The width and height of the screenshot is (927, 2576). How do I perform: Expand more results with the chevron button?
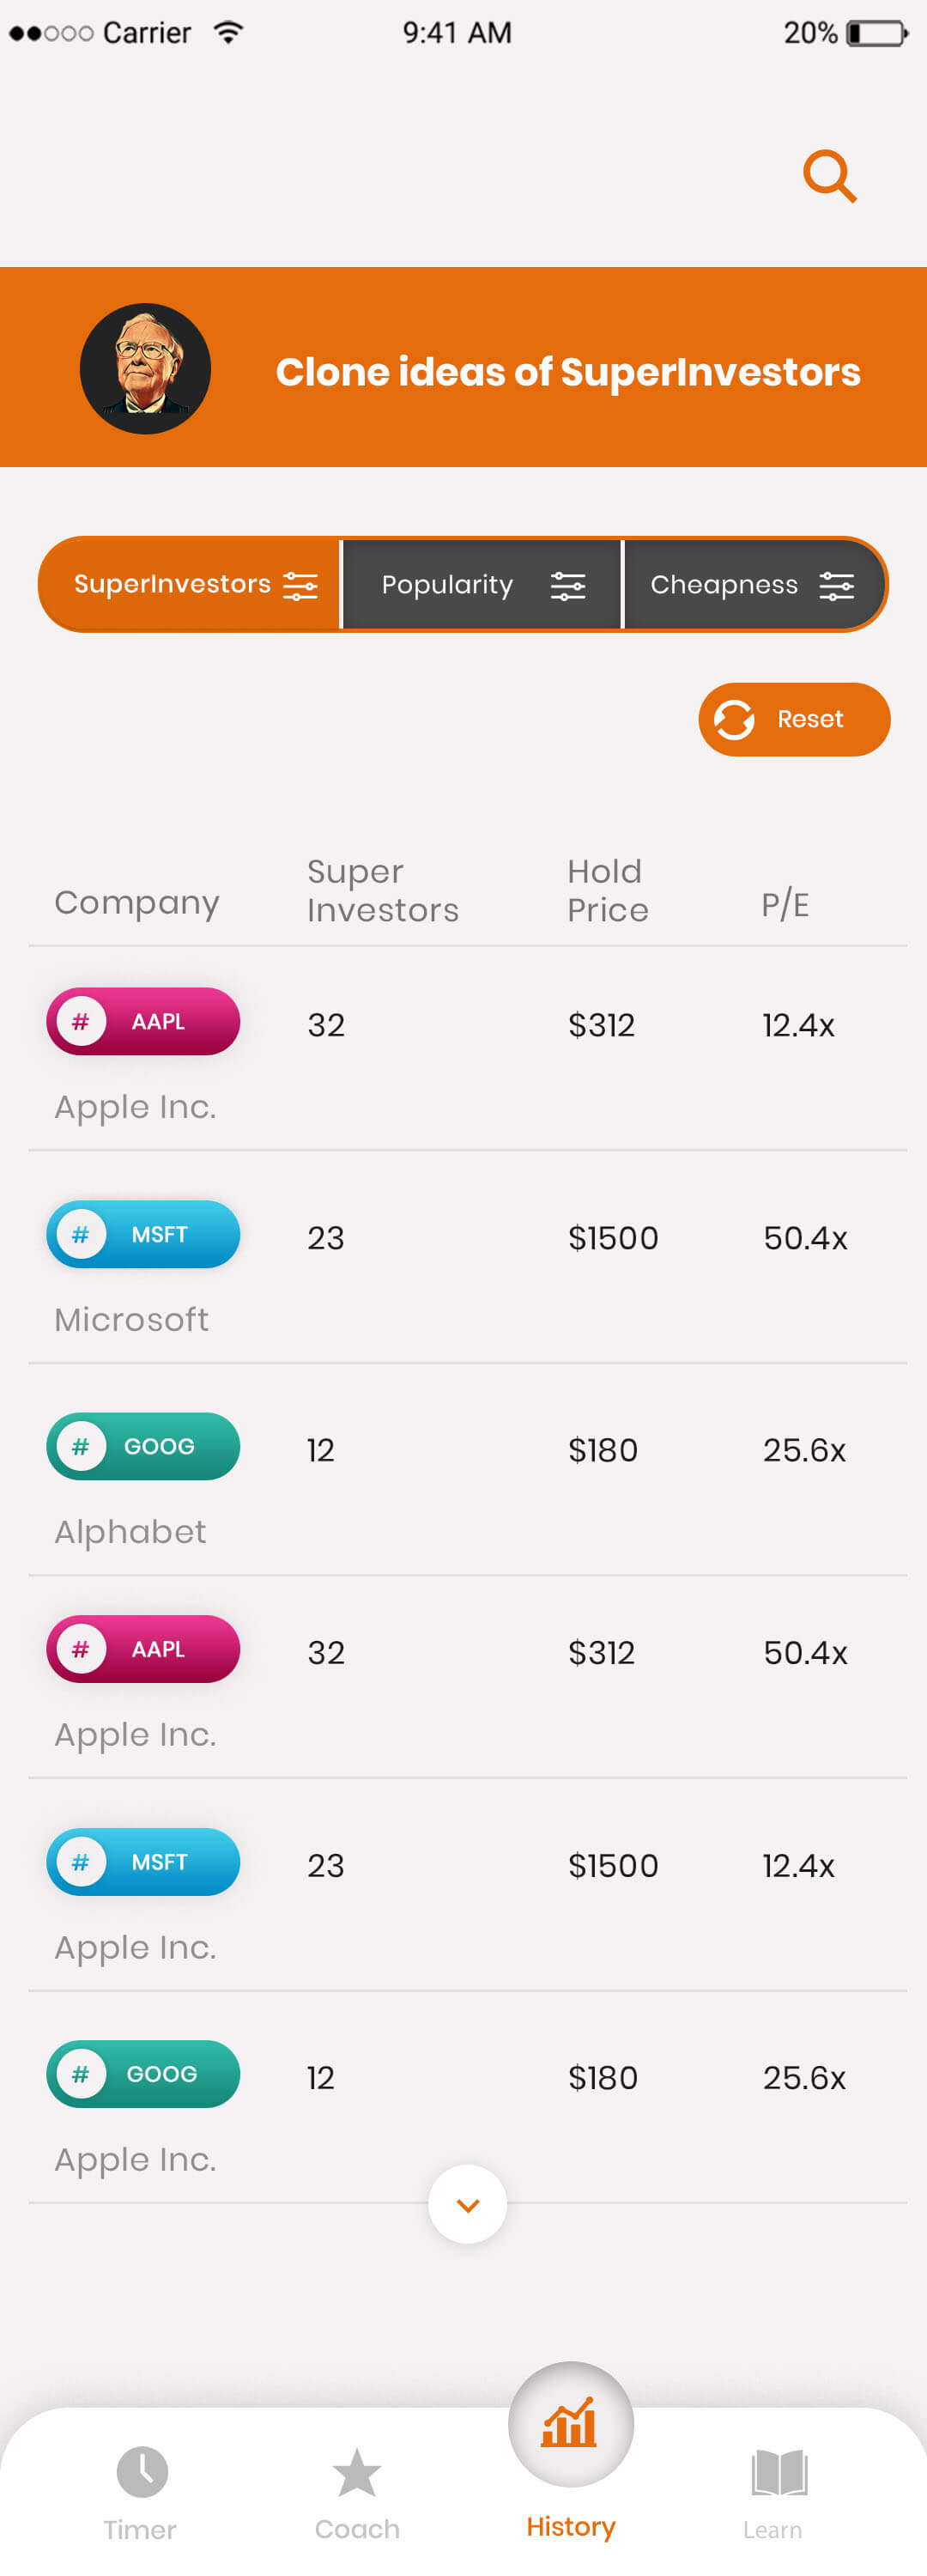point(466,2203)
